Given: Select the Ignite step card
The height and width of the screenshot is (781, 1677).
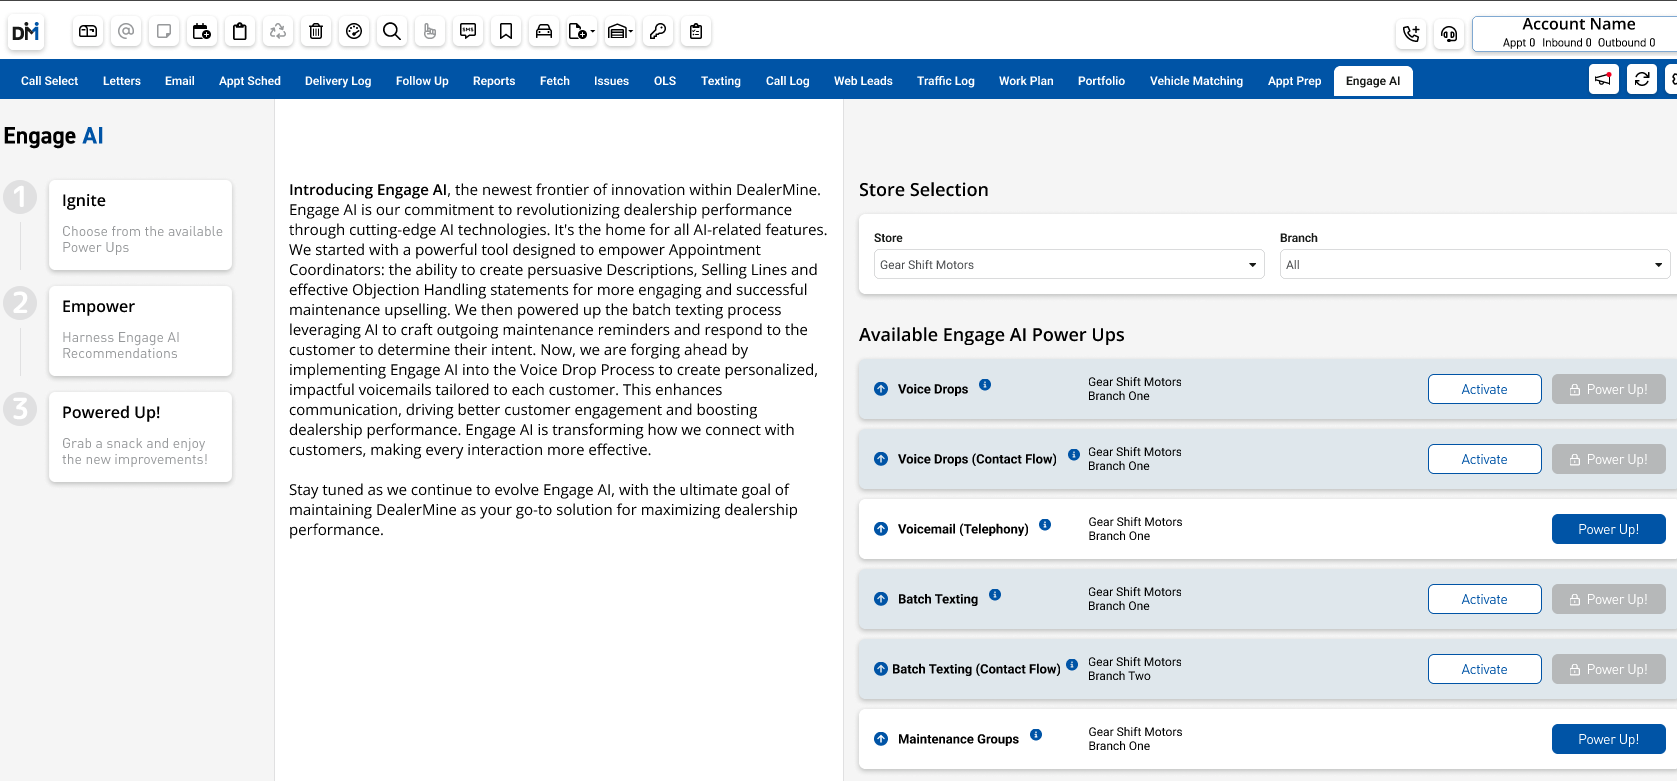Looking at the screenshot, I should tap(141, 225).
